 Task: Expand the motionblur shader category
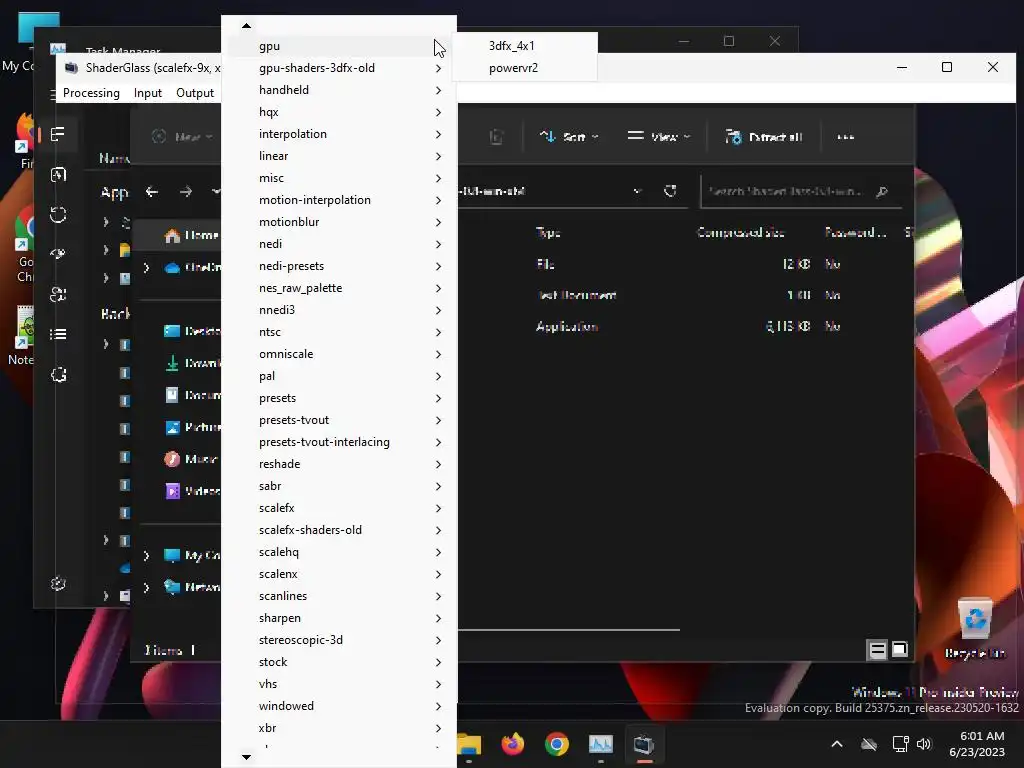pos(338,222)
